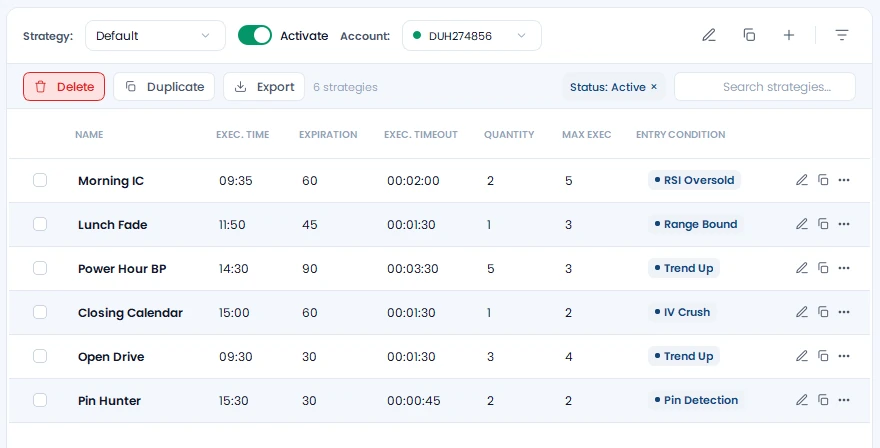Click the Duplicate bulk action button
880x448 pixels.
tap(164, 86)
